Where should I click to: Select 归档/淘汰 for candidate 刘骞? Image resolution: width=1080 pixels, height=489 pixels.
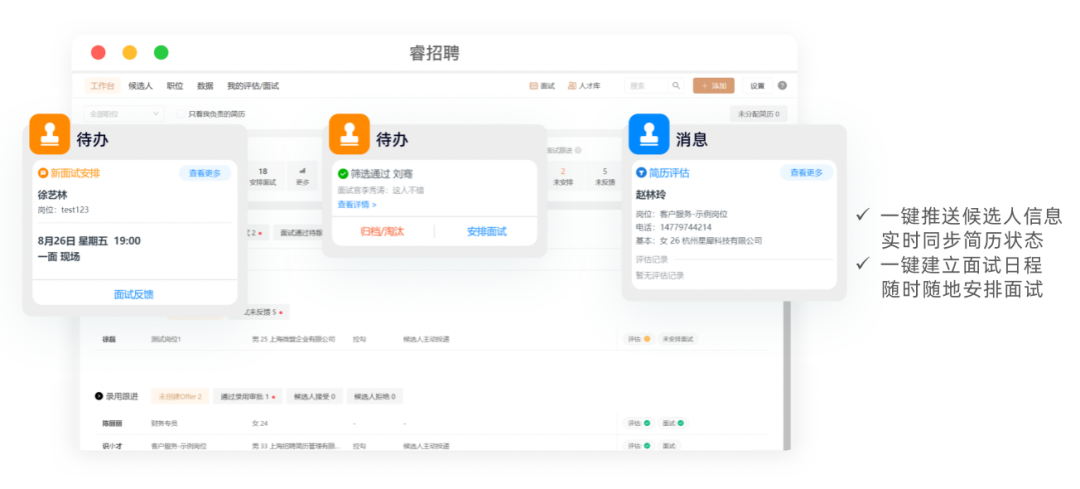382,231
